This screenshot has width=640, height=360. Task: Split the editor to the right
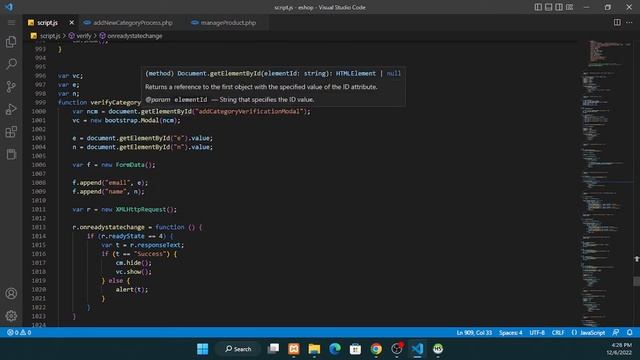coord(617,22)
